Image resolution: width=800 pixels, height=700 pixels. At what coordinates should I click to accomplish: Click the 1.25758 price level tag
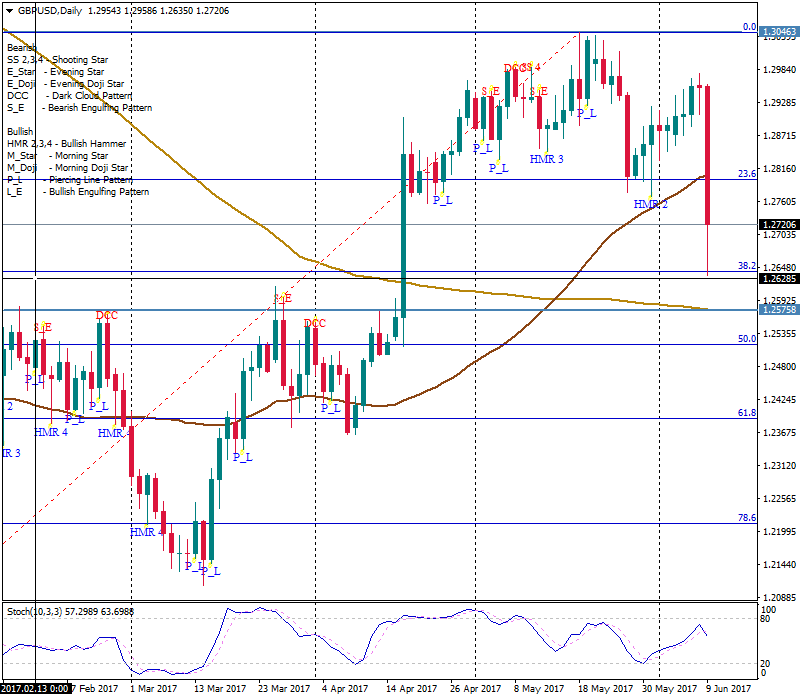(x=779, y=310)
